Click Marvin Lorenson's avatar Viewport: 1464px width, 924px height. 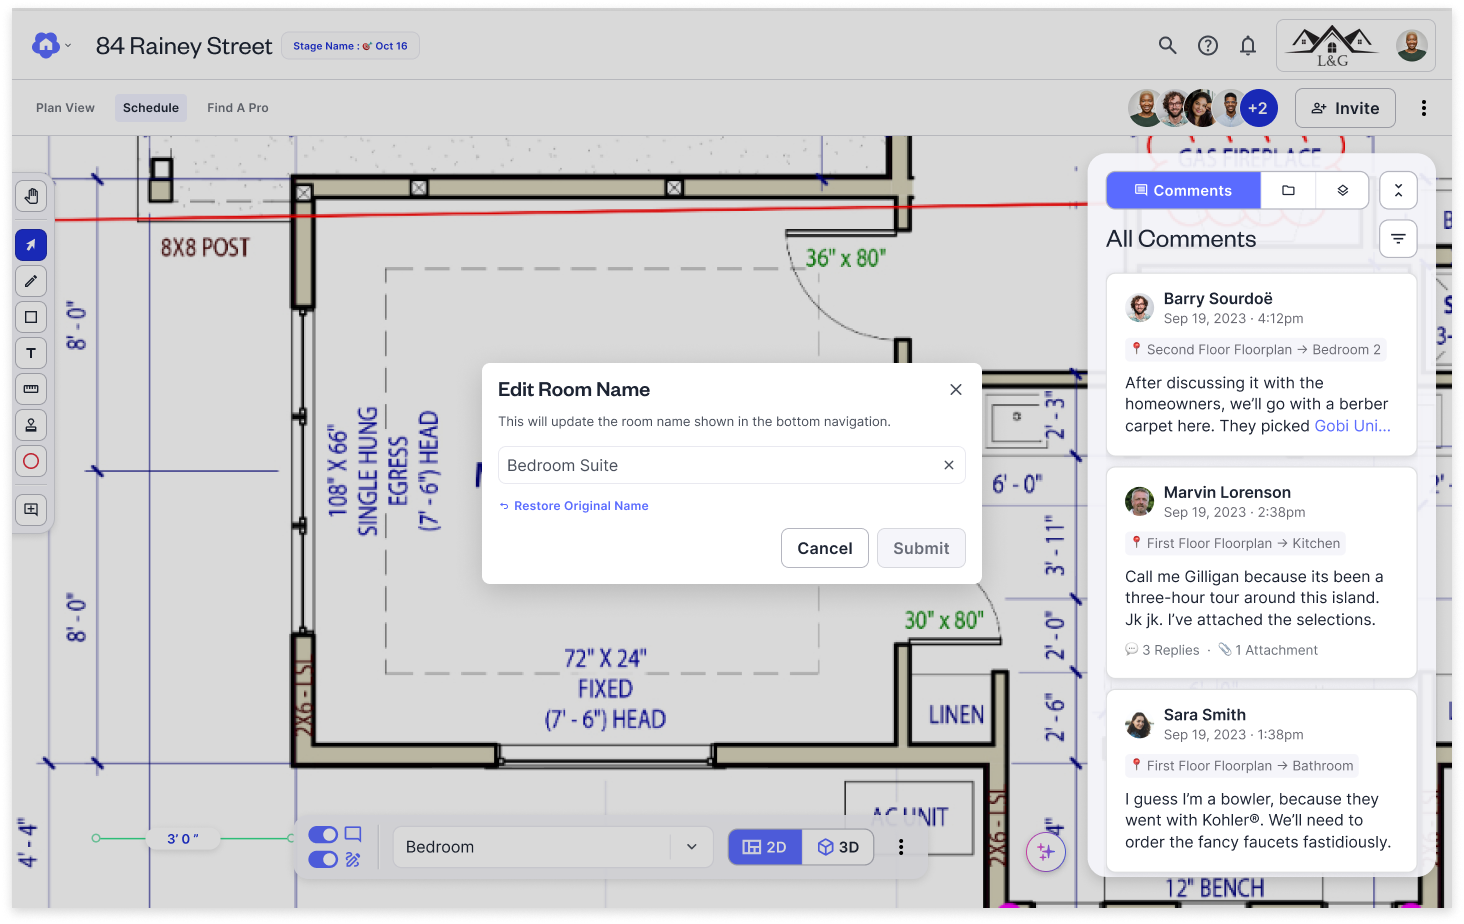tap(1140, 502)
